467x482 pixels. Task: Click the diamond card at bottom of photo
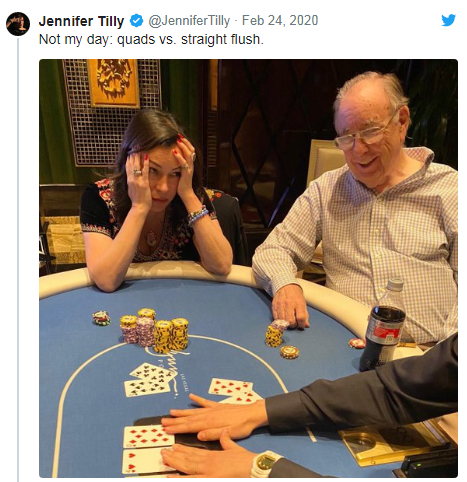pos(147,436)
